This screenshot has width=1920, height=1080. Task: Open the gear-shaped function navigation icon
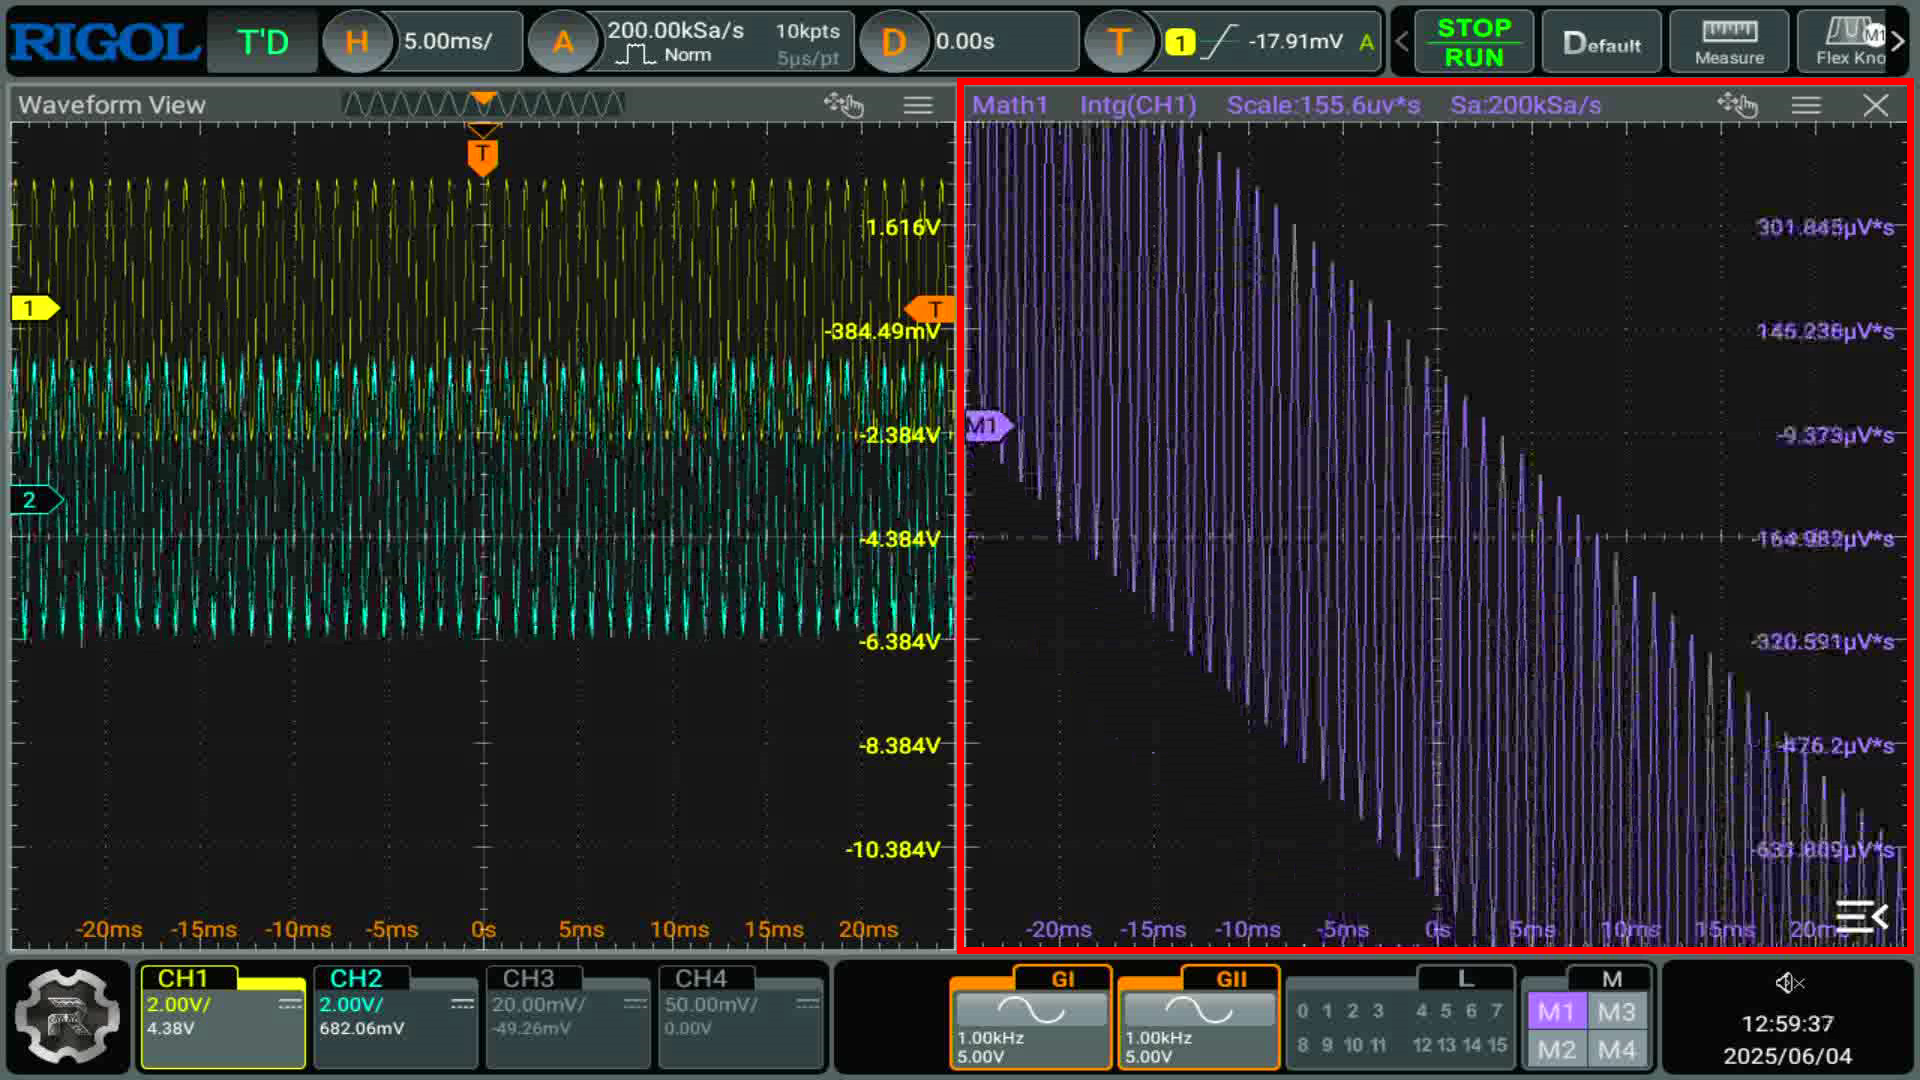pyautogui.click(x=68, y=1016)
